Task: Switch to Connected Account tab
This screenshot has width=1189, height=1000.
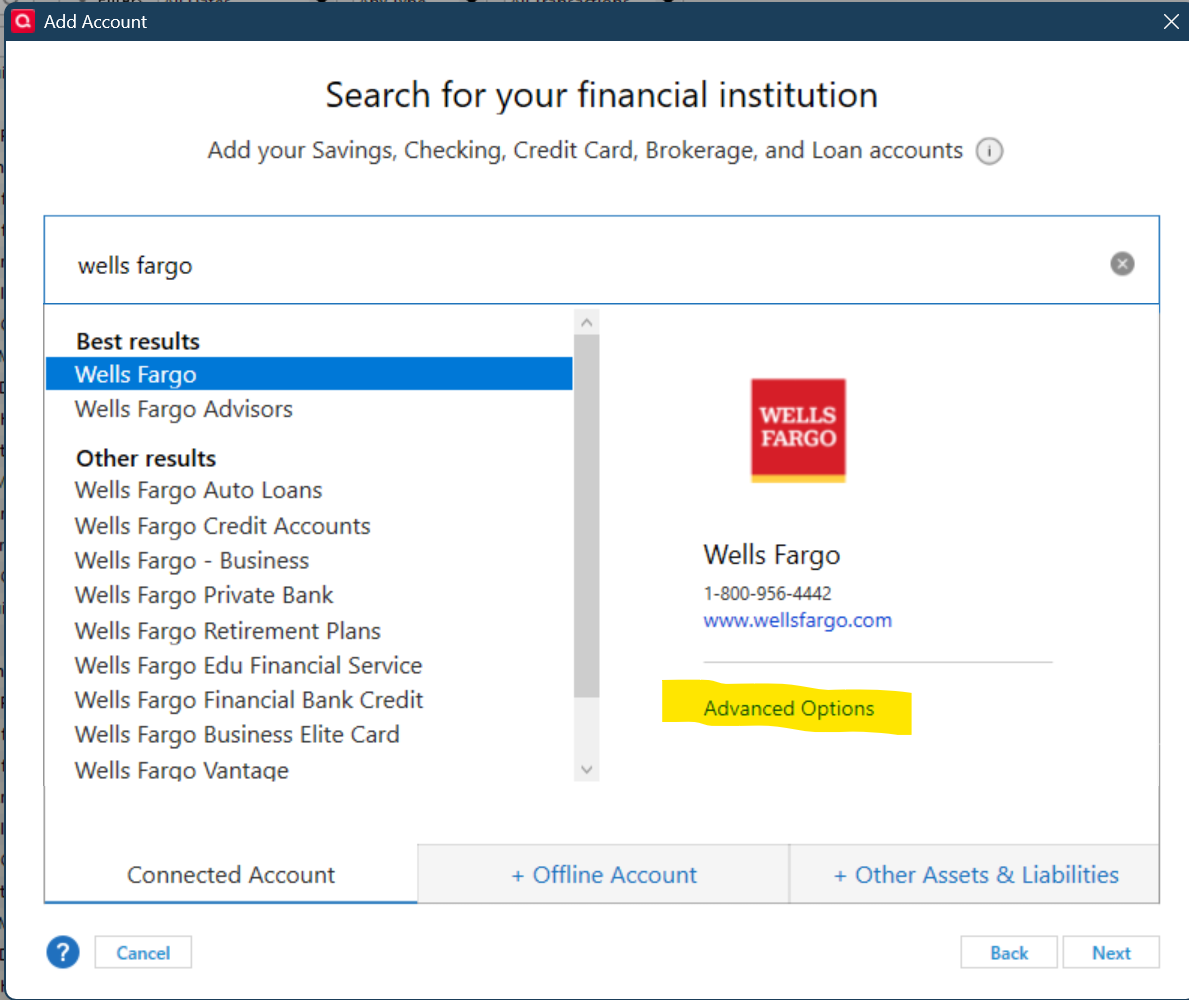Action: pyautogui.click(x=231, y=874)
